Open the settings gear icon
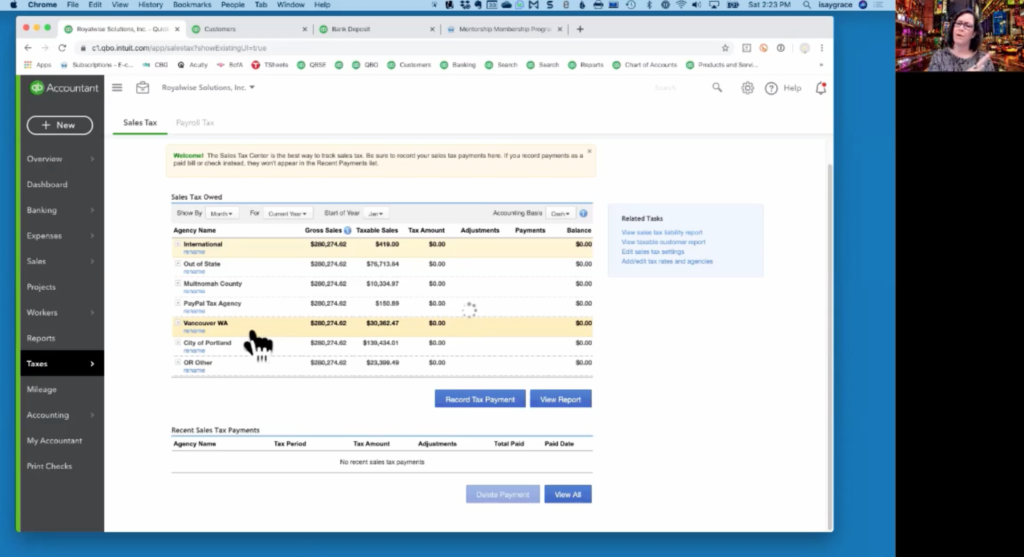Screen dimensions: 1024x557 point(747,88)
